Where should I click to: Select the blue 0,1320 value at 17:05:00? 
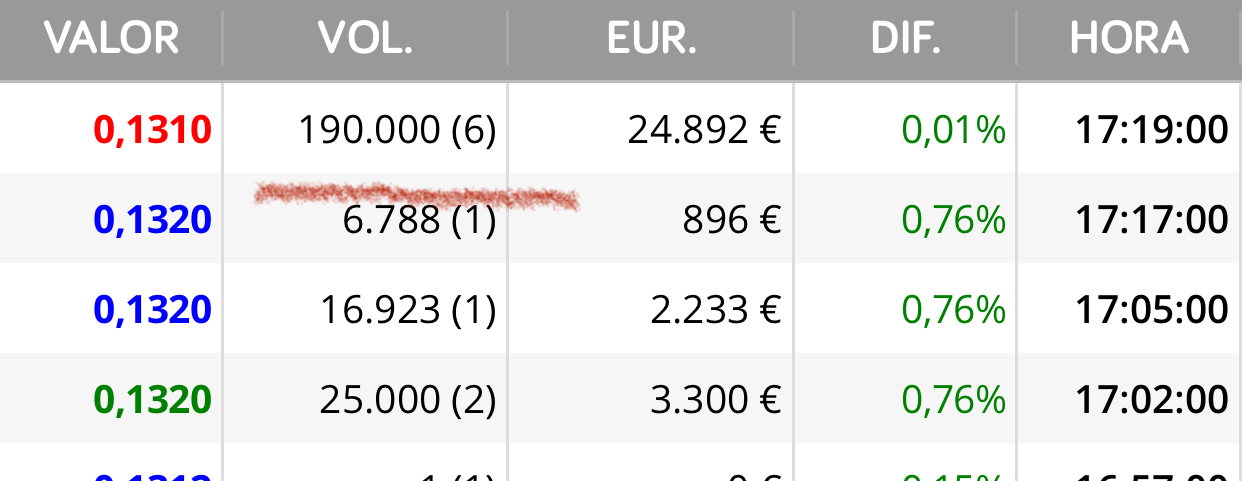[153, 310]
